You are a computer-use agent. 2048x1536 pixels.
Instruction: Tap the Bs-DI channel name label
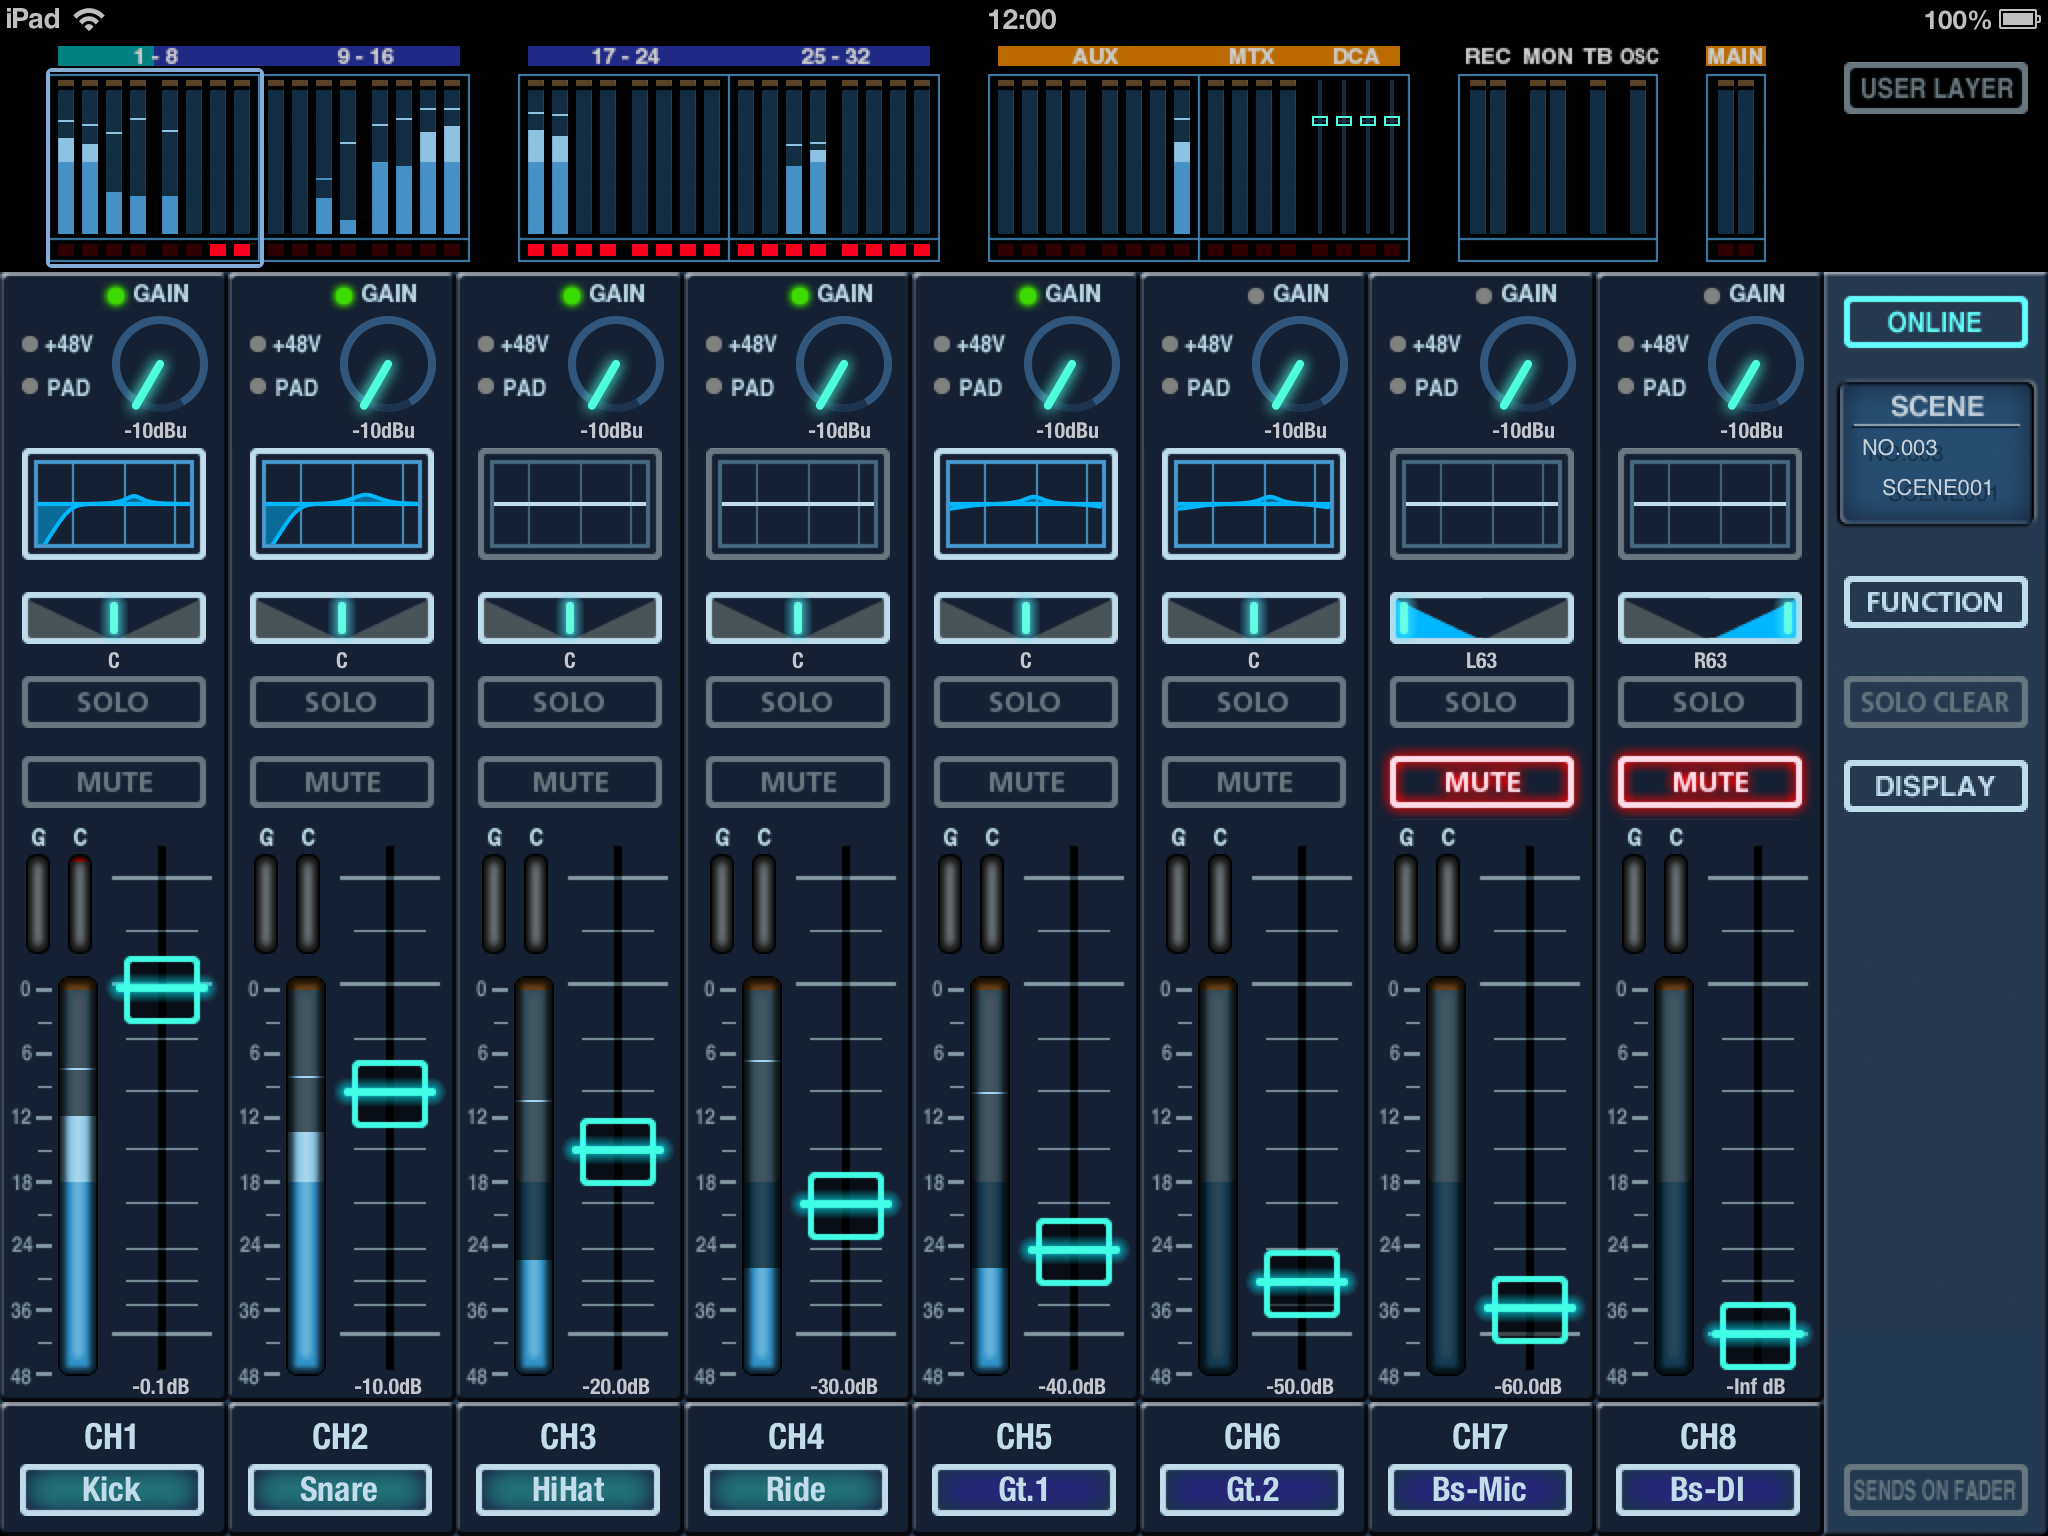[1708, 1490]
